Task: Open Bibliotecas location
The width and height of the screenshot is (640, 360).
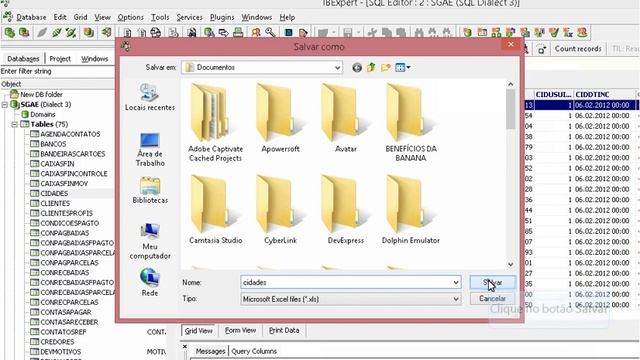Action: point(150,190)
